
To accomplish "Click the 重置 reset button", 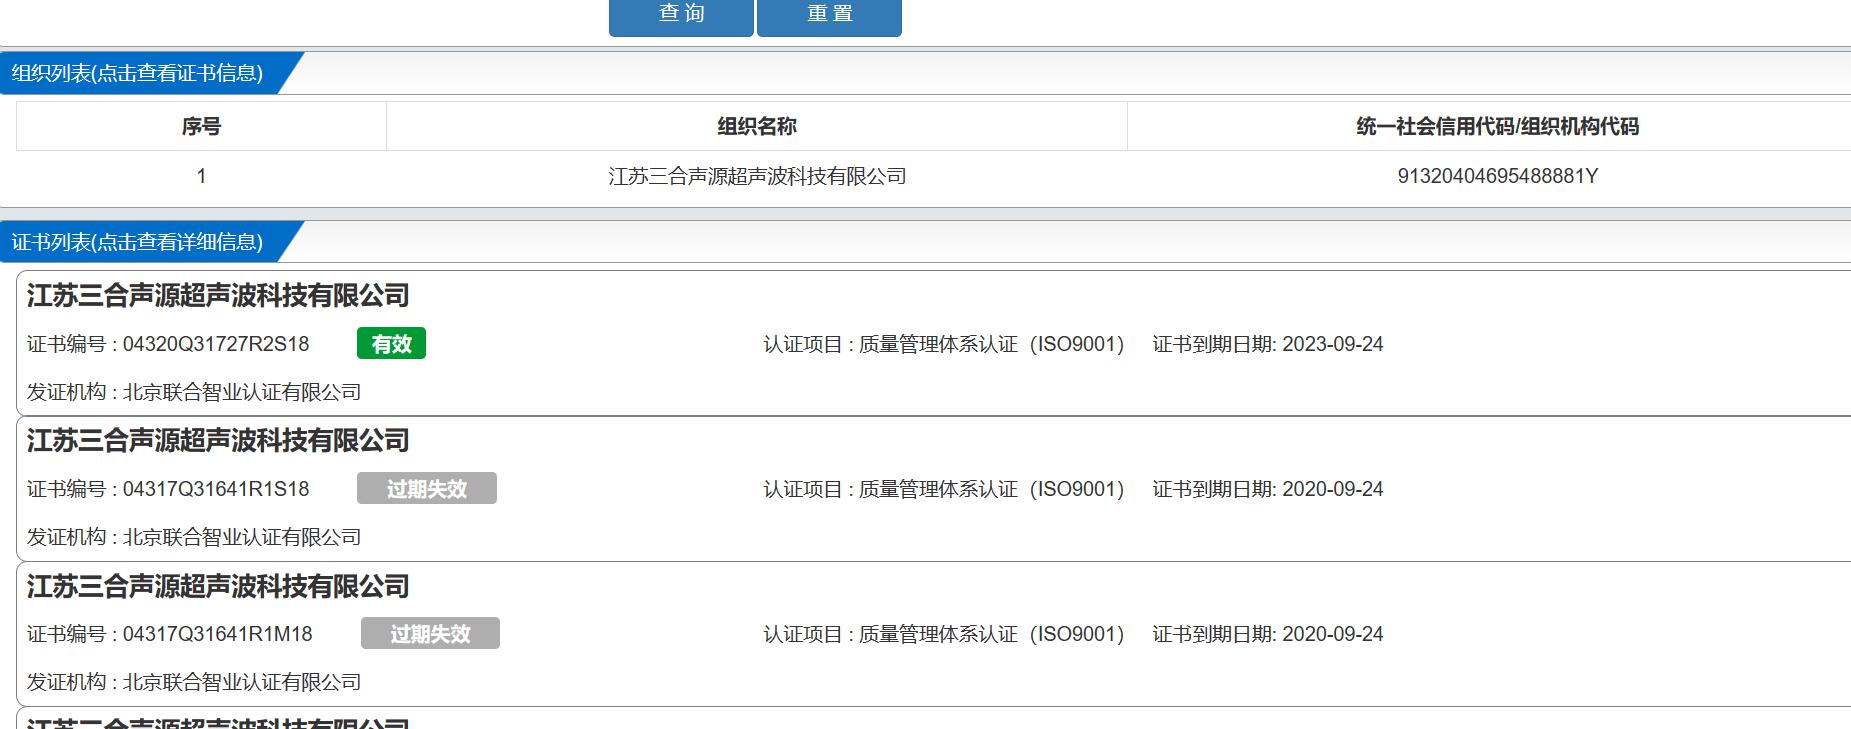I will pos(830,16).
